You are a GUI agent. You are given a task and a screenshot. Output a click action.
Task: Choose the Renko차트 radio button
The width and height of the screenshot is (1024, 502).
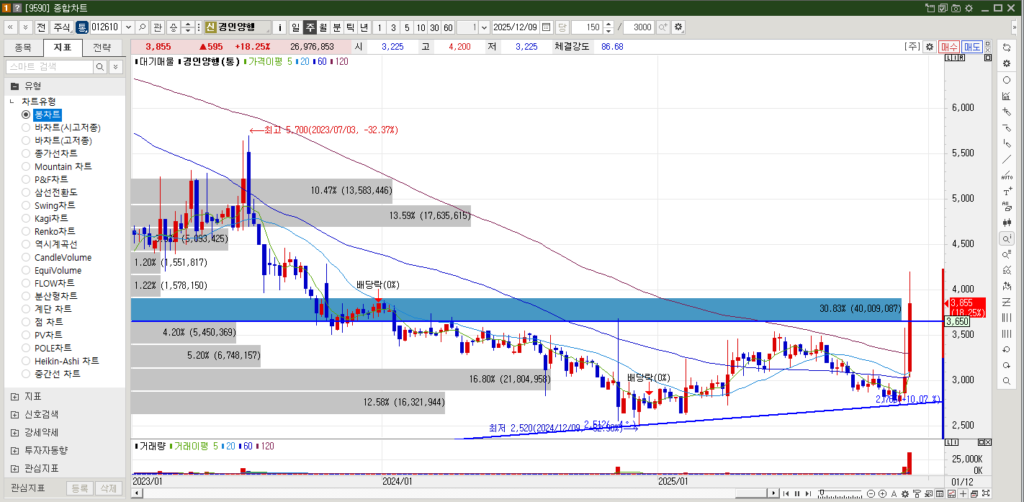pos(56,231)
